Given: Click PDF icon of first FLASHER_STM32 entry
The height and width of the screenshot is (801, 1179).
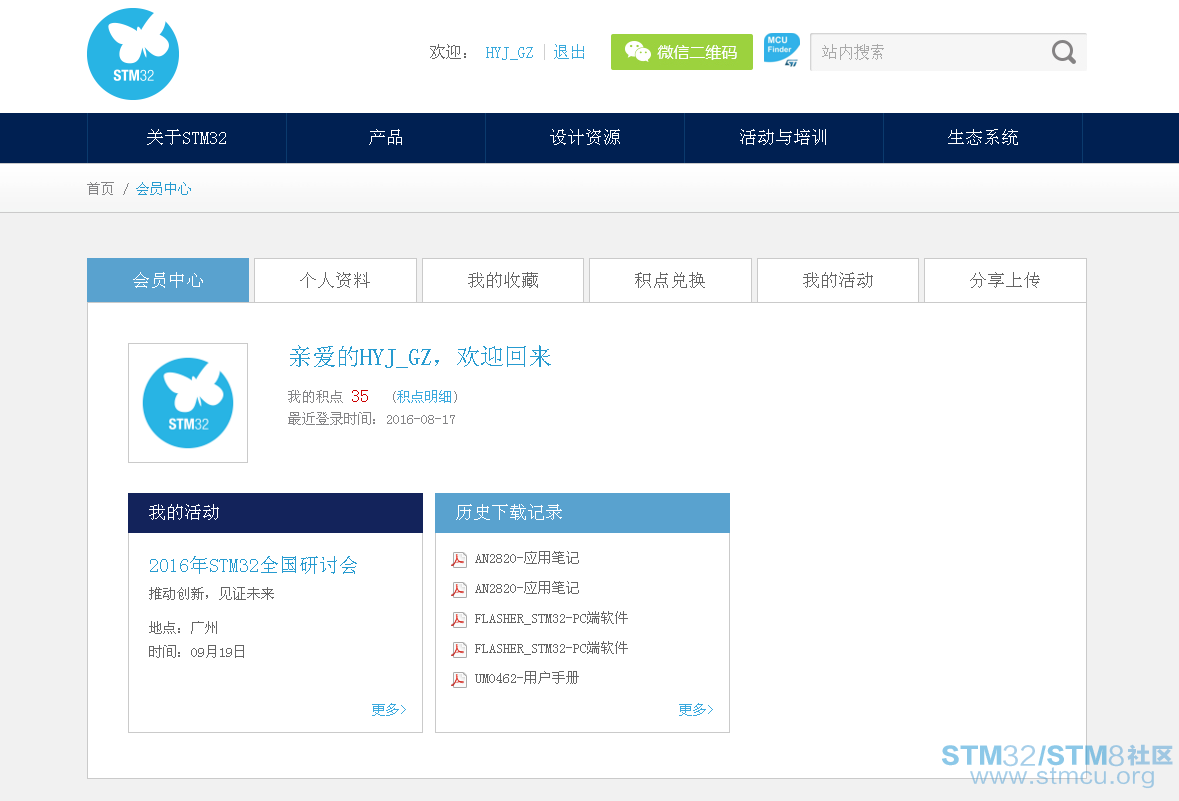Looking at the screenshot, I should 459,619.
